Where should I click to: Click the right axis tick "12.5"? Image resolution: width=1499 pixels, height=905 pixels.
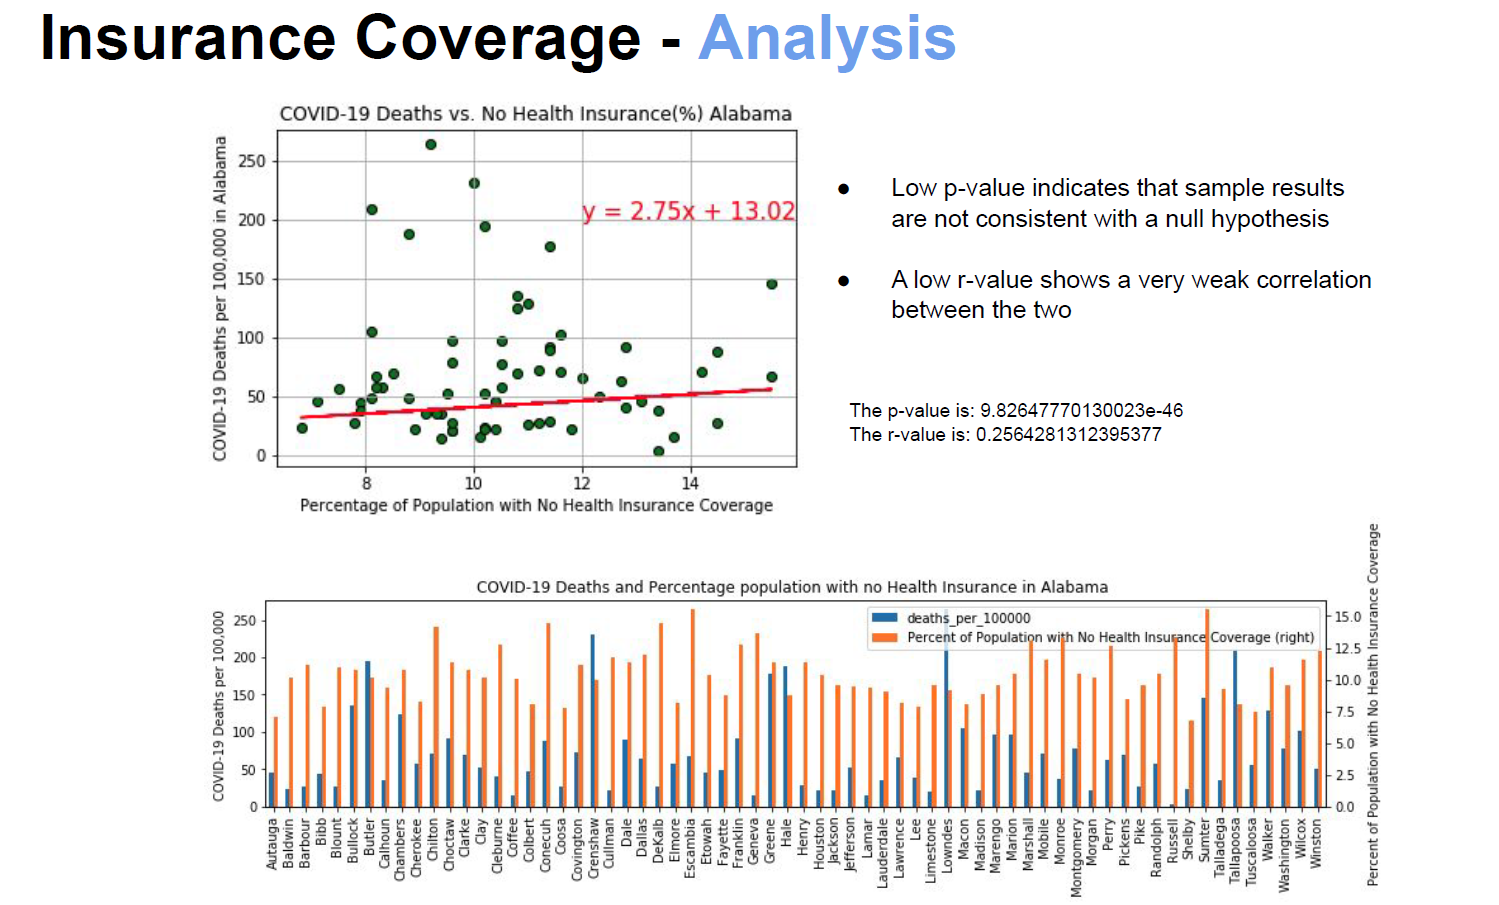[1347, 649]
